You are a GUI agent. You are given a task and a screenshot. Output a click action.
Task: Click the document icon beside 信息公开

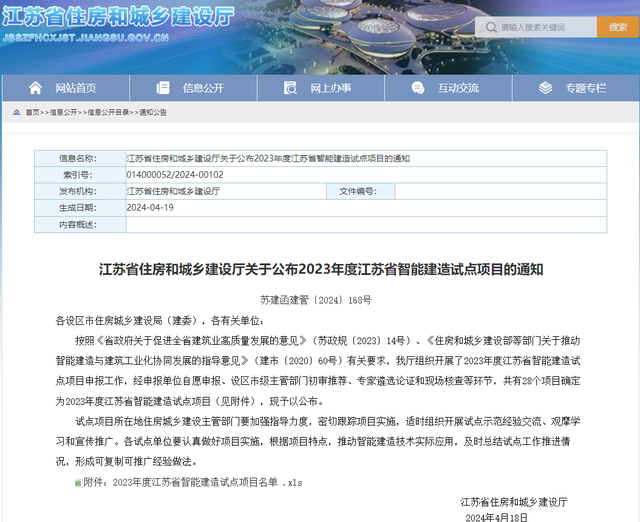coord(162,88)
